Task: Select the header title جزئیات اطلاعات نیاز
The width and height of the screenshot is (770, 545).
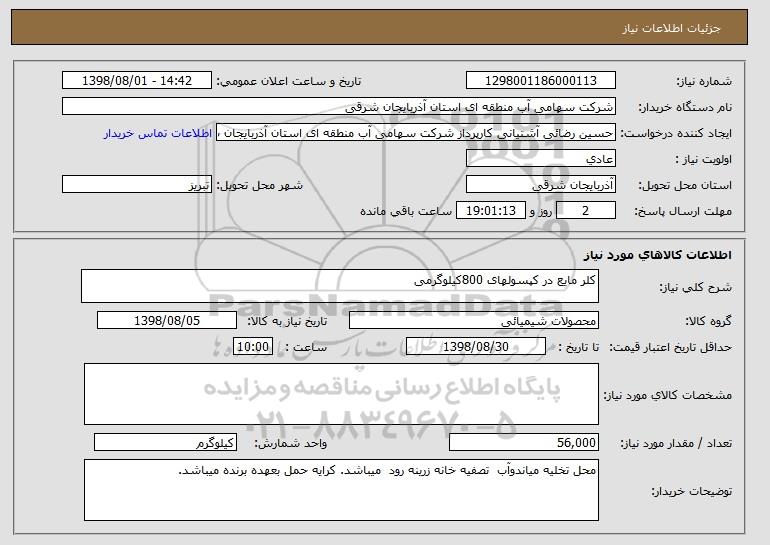Action: point(671,28)
